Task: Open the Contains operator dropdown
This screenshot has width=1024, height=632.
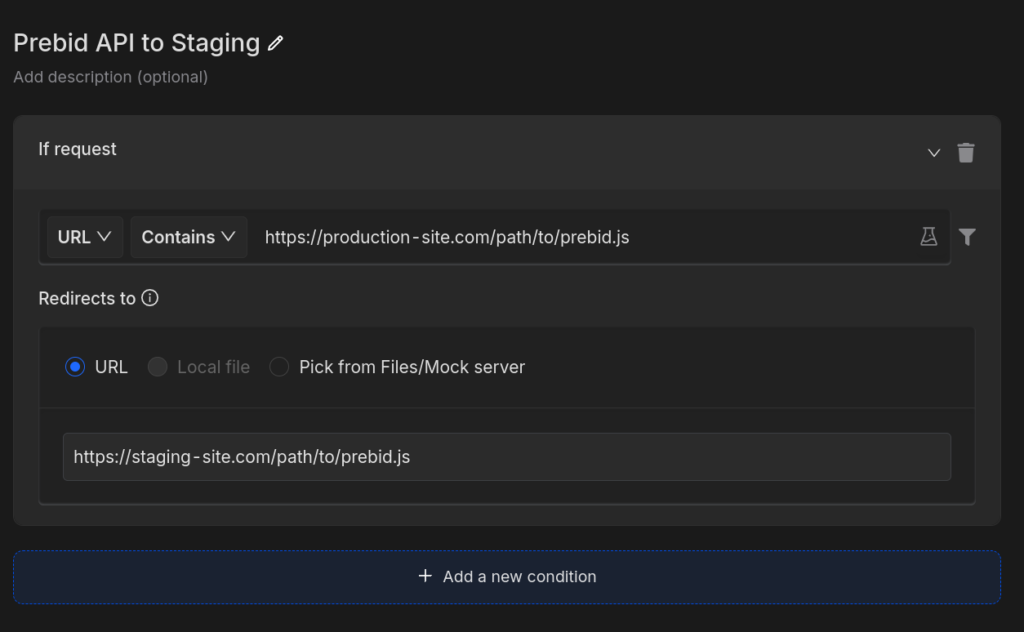Action: [x=189, y=237]
